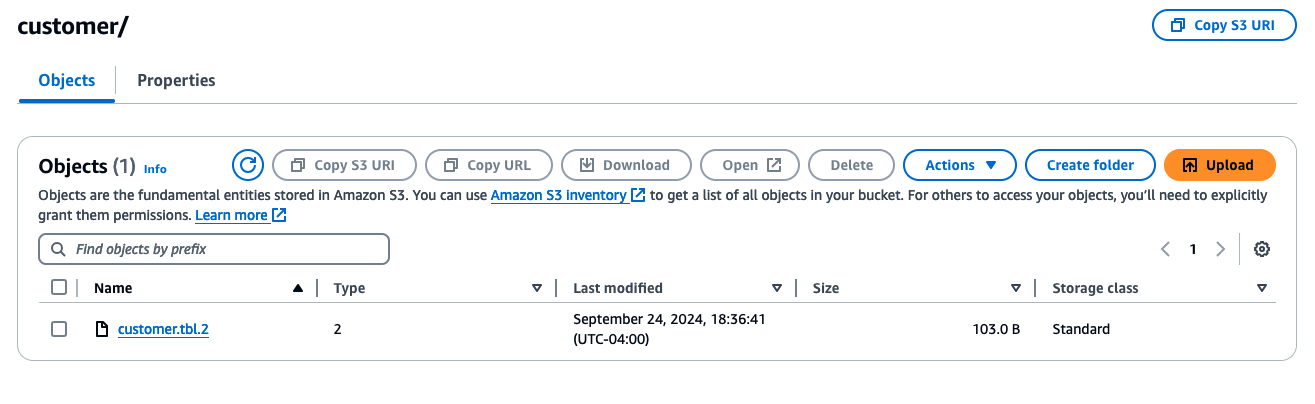Go to previous page arrow
This screenshot has width=1315, height=404.
pos(1165,249)
